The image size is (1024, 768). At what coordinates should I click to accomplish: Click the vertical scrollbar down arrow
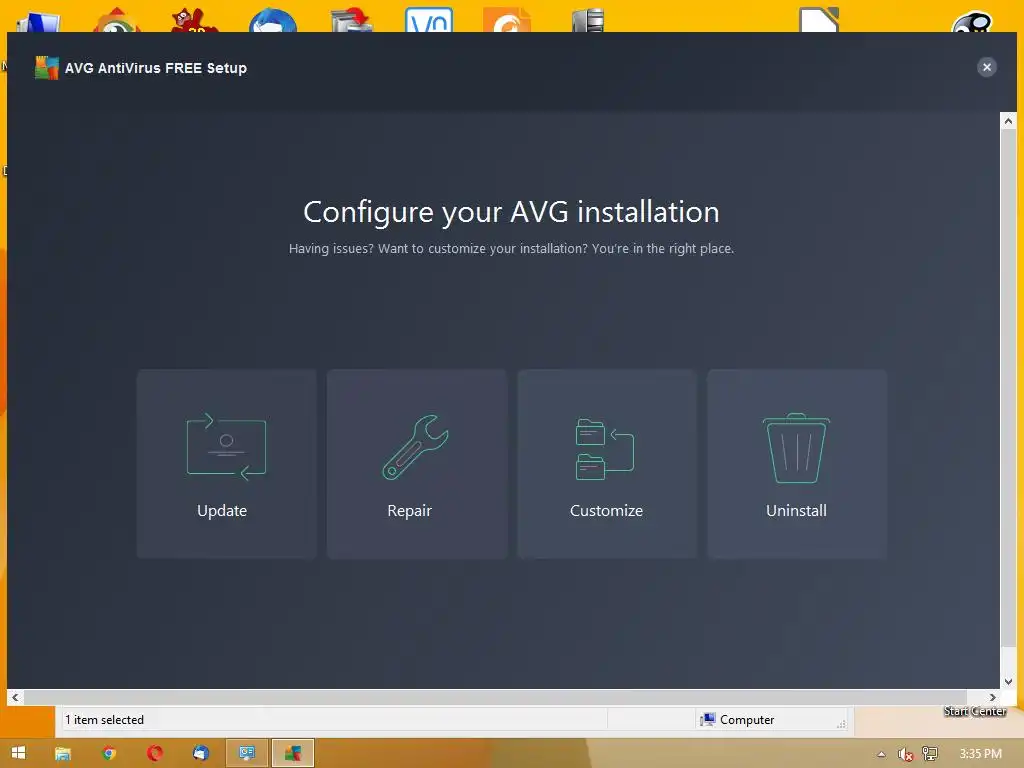point(1008,681)
